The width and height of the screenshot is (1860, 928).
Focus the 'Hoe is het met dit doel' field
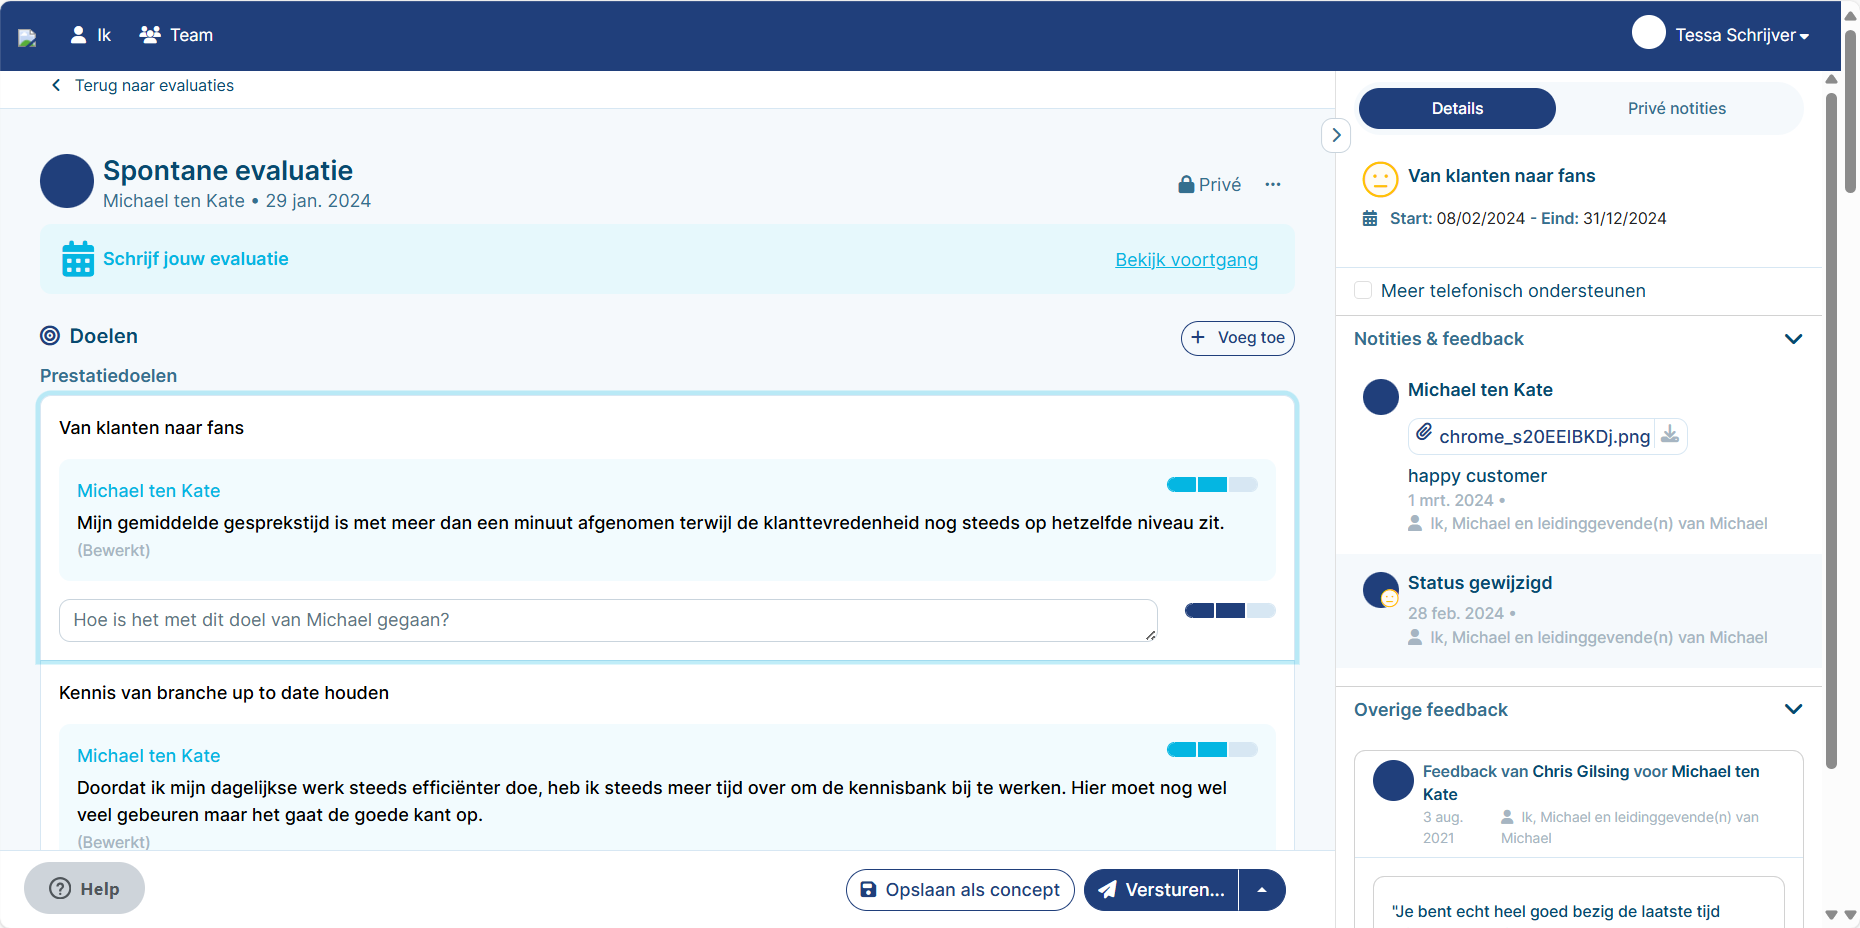tap(608, 621)
